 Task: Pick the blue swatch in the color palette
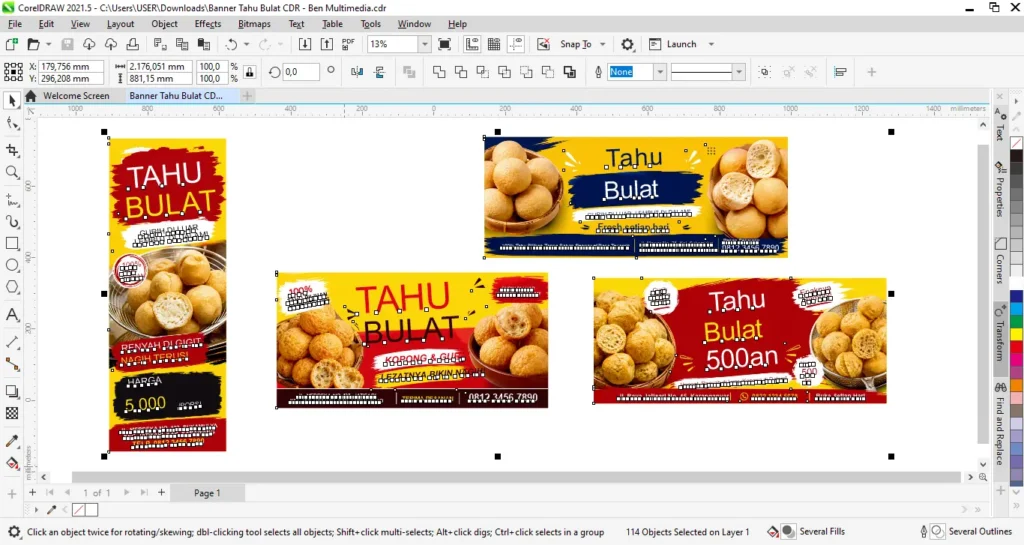pyautogui.click(x=1017, y=297)
